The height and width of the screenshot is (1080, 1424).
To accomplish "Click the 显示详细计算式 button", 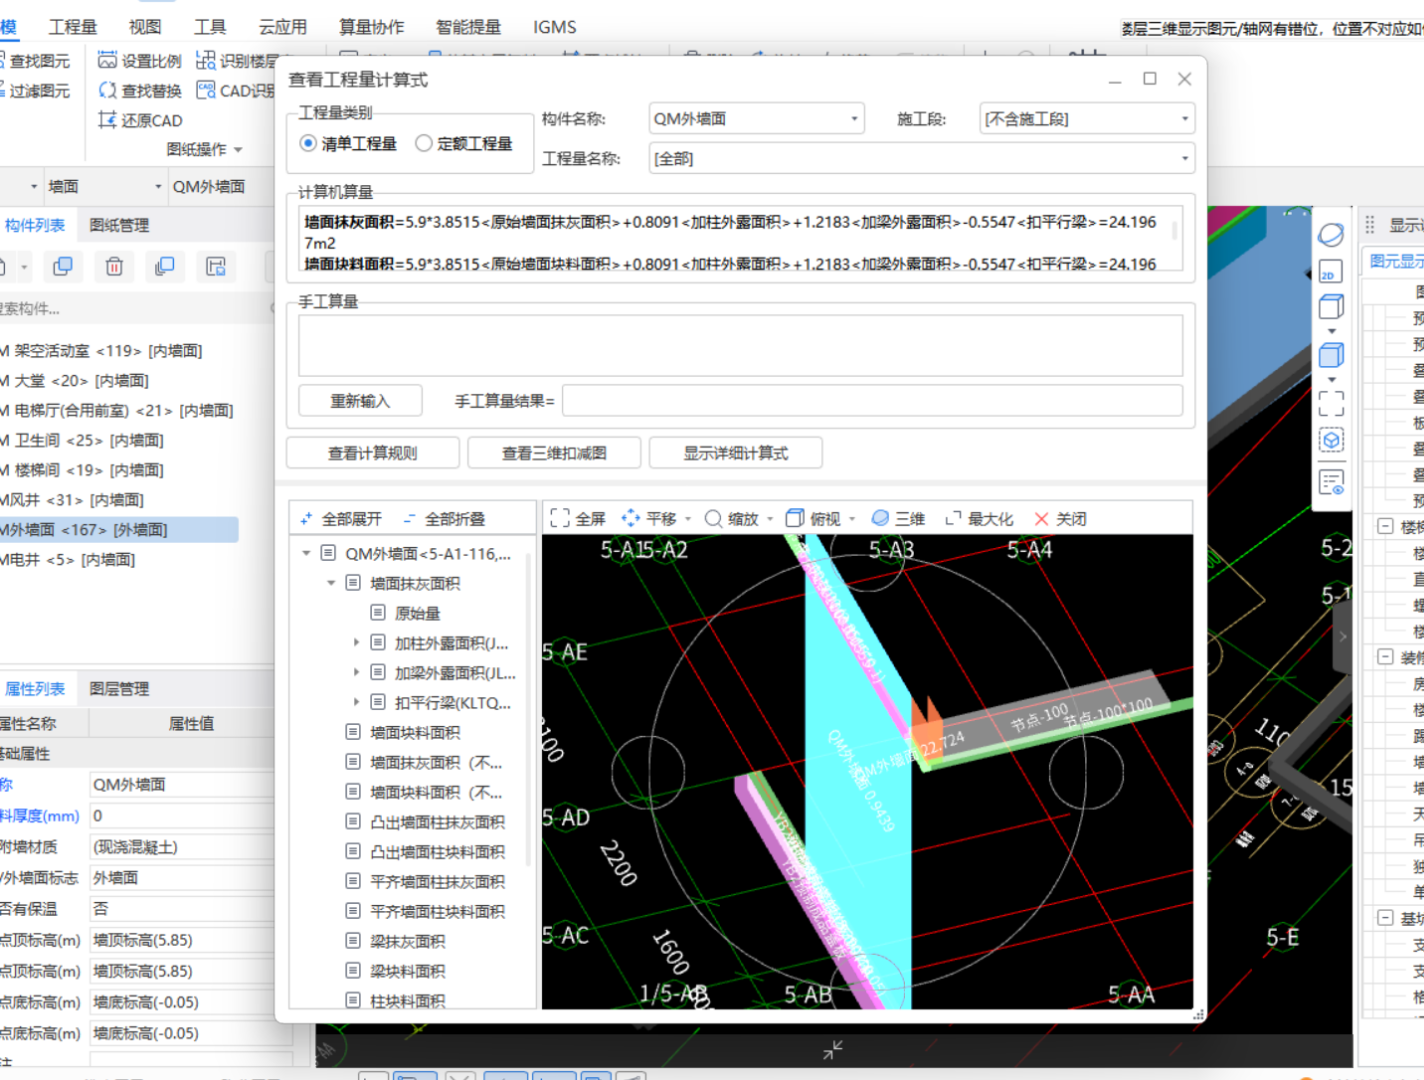I will (x=735, y=453).
